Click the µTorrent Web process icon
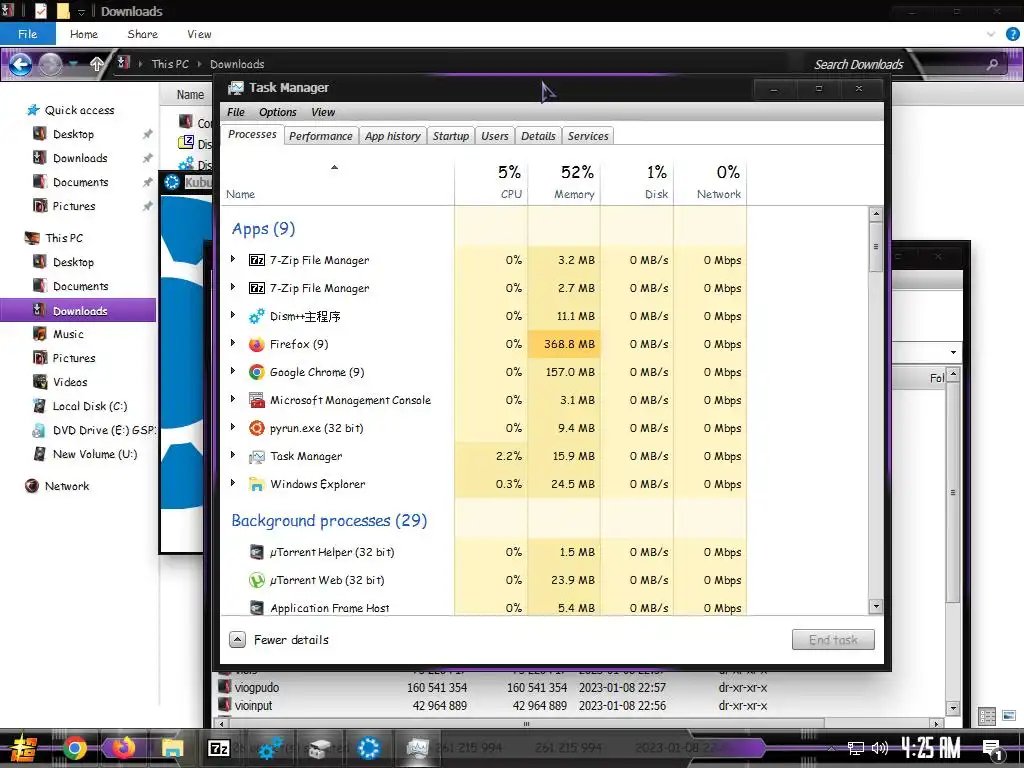Screen dimensions: 1024x768 [x=257, y=580]
